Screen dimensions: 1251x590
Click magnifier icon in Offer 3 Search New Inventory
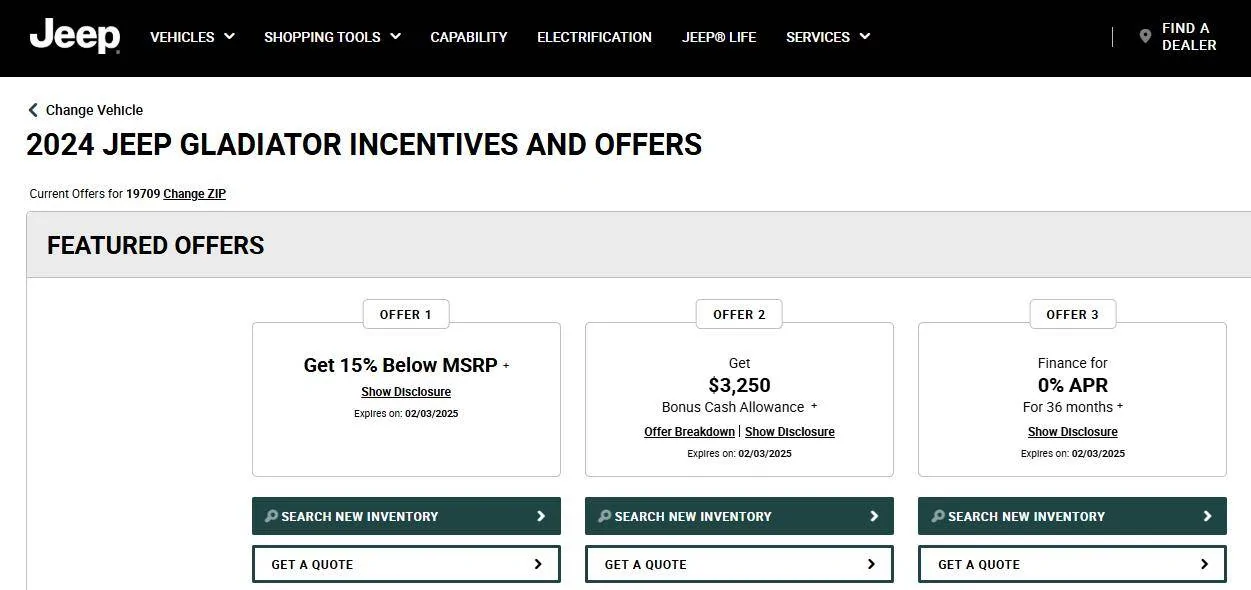click(937, 516)
